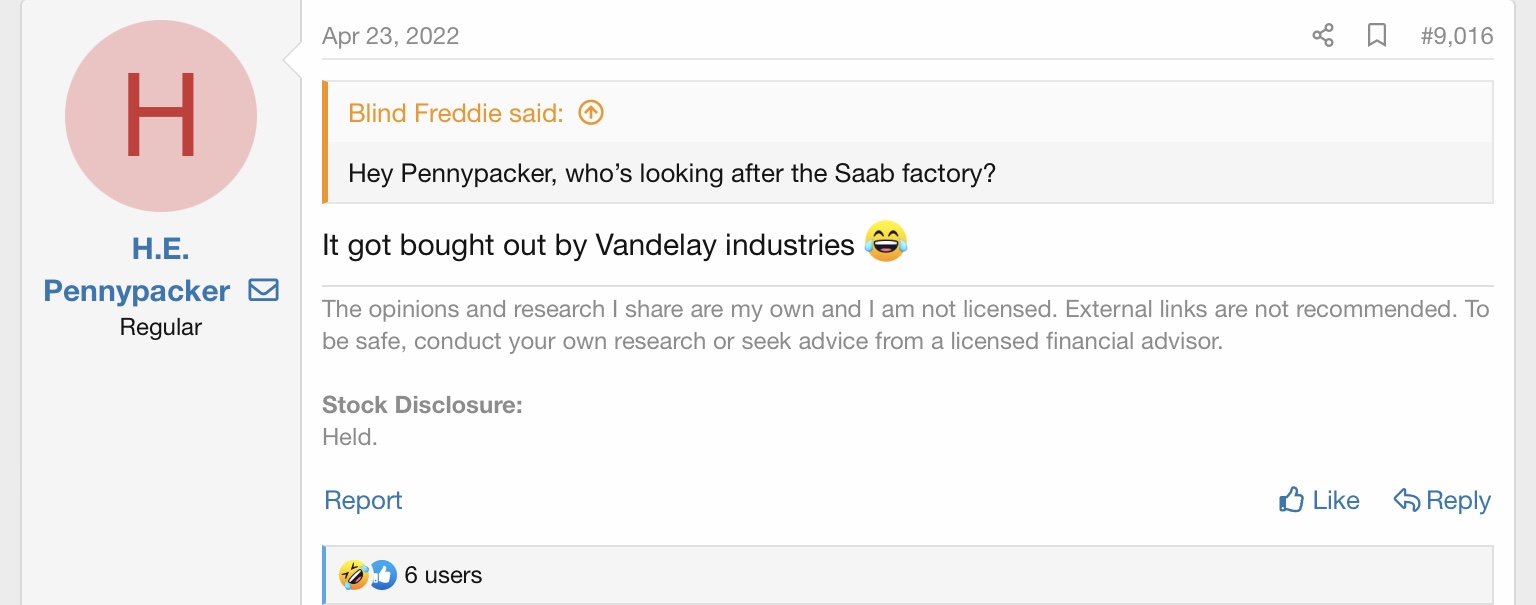
Task: Click the Stock Disclosure label
Action: point(422,405)
